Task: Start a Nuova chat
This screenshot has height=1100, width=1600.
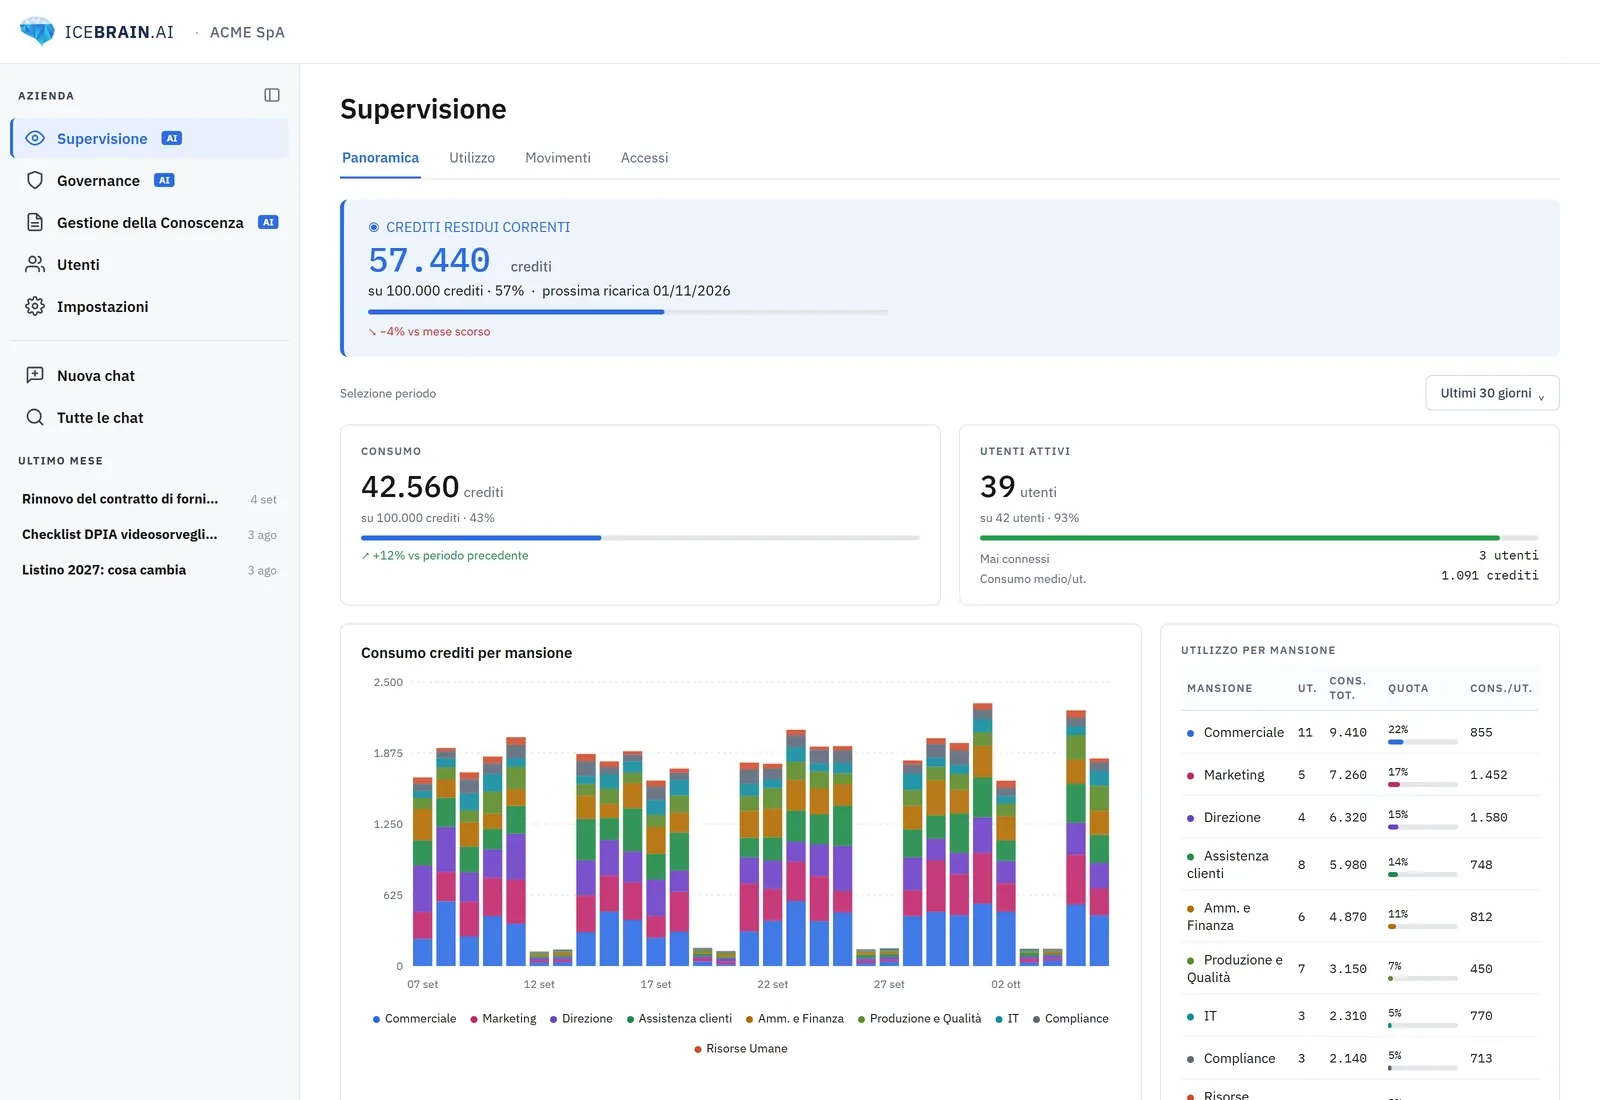Action: click(x=149, y=375)
